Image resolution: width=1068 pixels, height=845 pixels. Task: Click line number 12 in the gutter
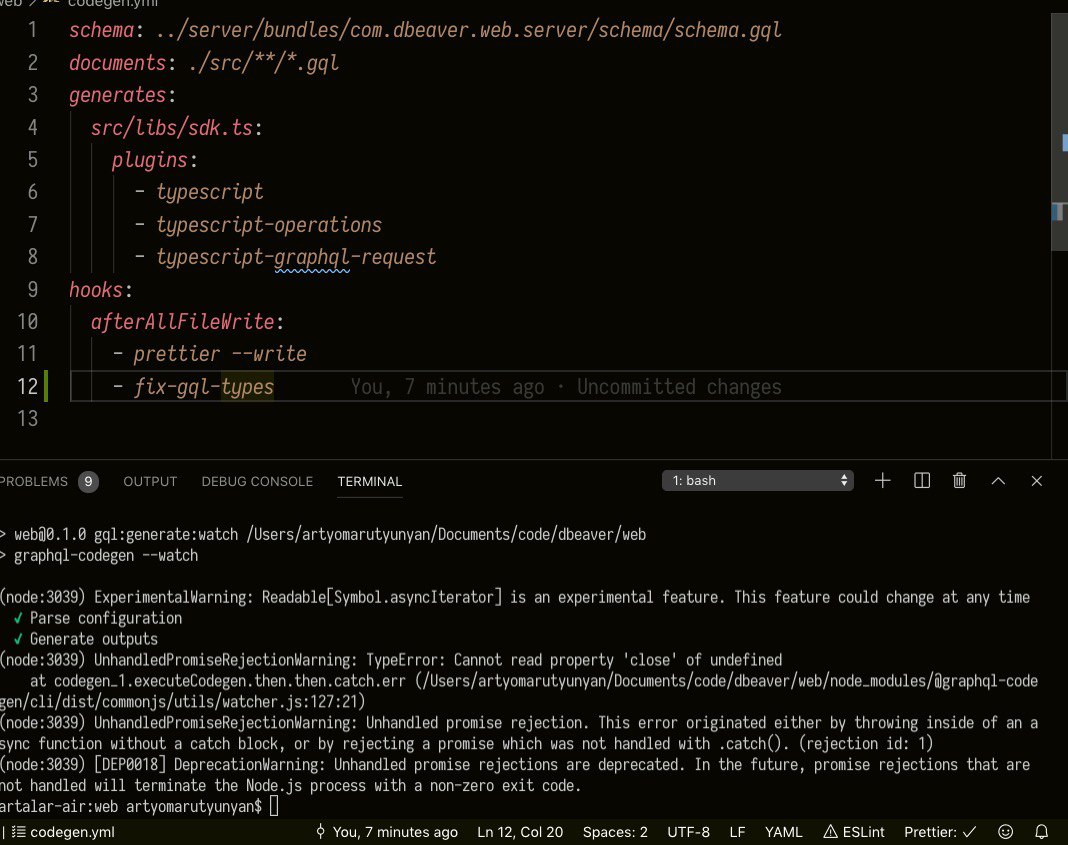click(27, 386)
